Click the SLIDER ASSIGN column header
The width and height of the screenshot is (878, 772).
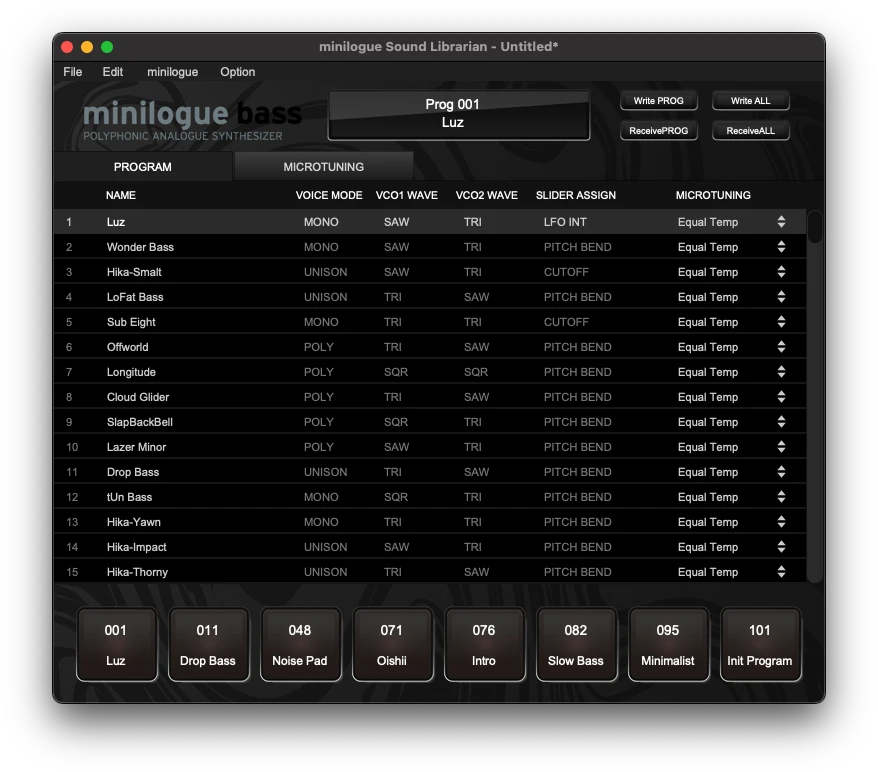coord(576,195)
